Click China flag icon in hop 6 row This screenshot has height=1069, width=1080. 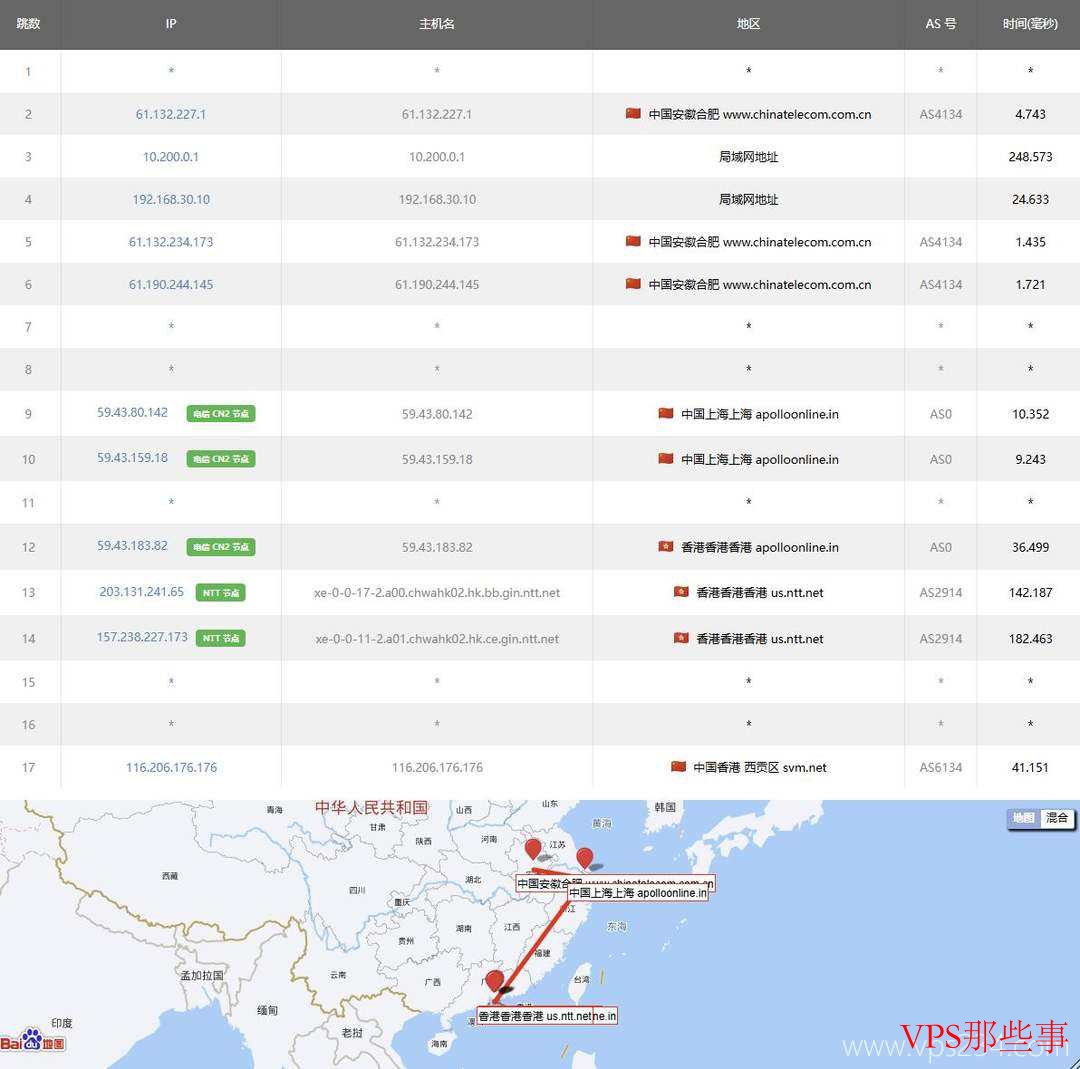(633, 284)
